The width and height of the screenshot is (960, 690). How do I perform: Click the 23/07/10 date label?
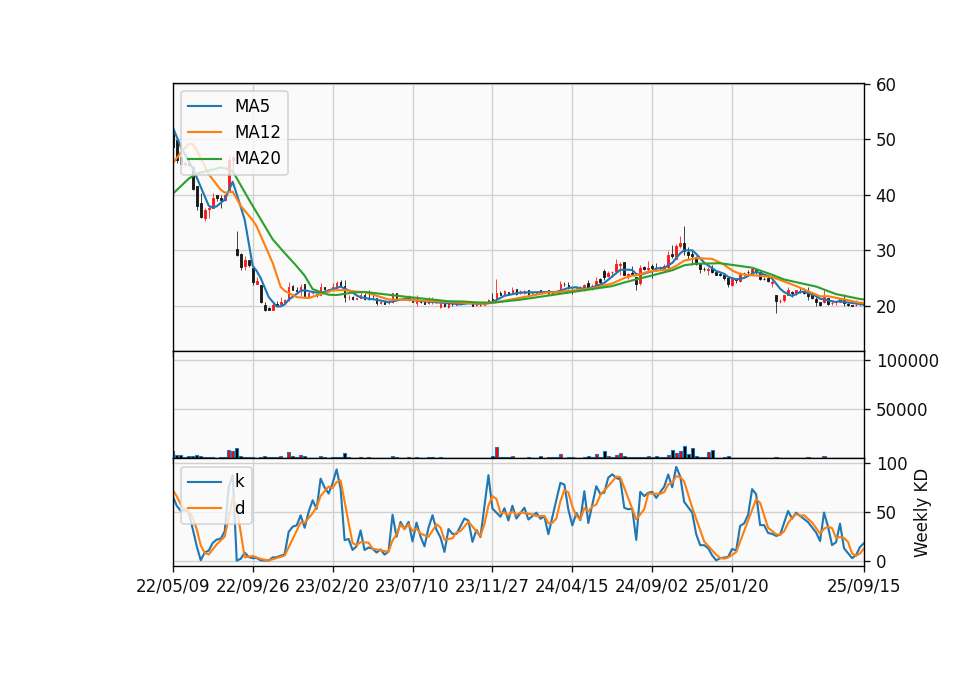[x=412, y=586]
